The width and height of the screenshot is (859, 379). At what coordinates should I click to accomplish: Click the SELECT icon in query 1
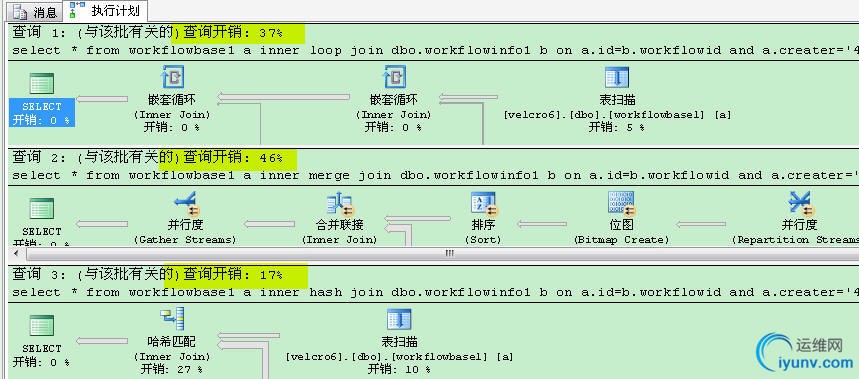pyautogui.click(x=42, y=83)
